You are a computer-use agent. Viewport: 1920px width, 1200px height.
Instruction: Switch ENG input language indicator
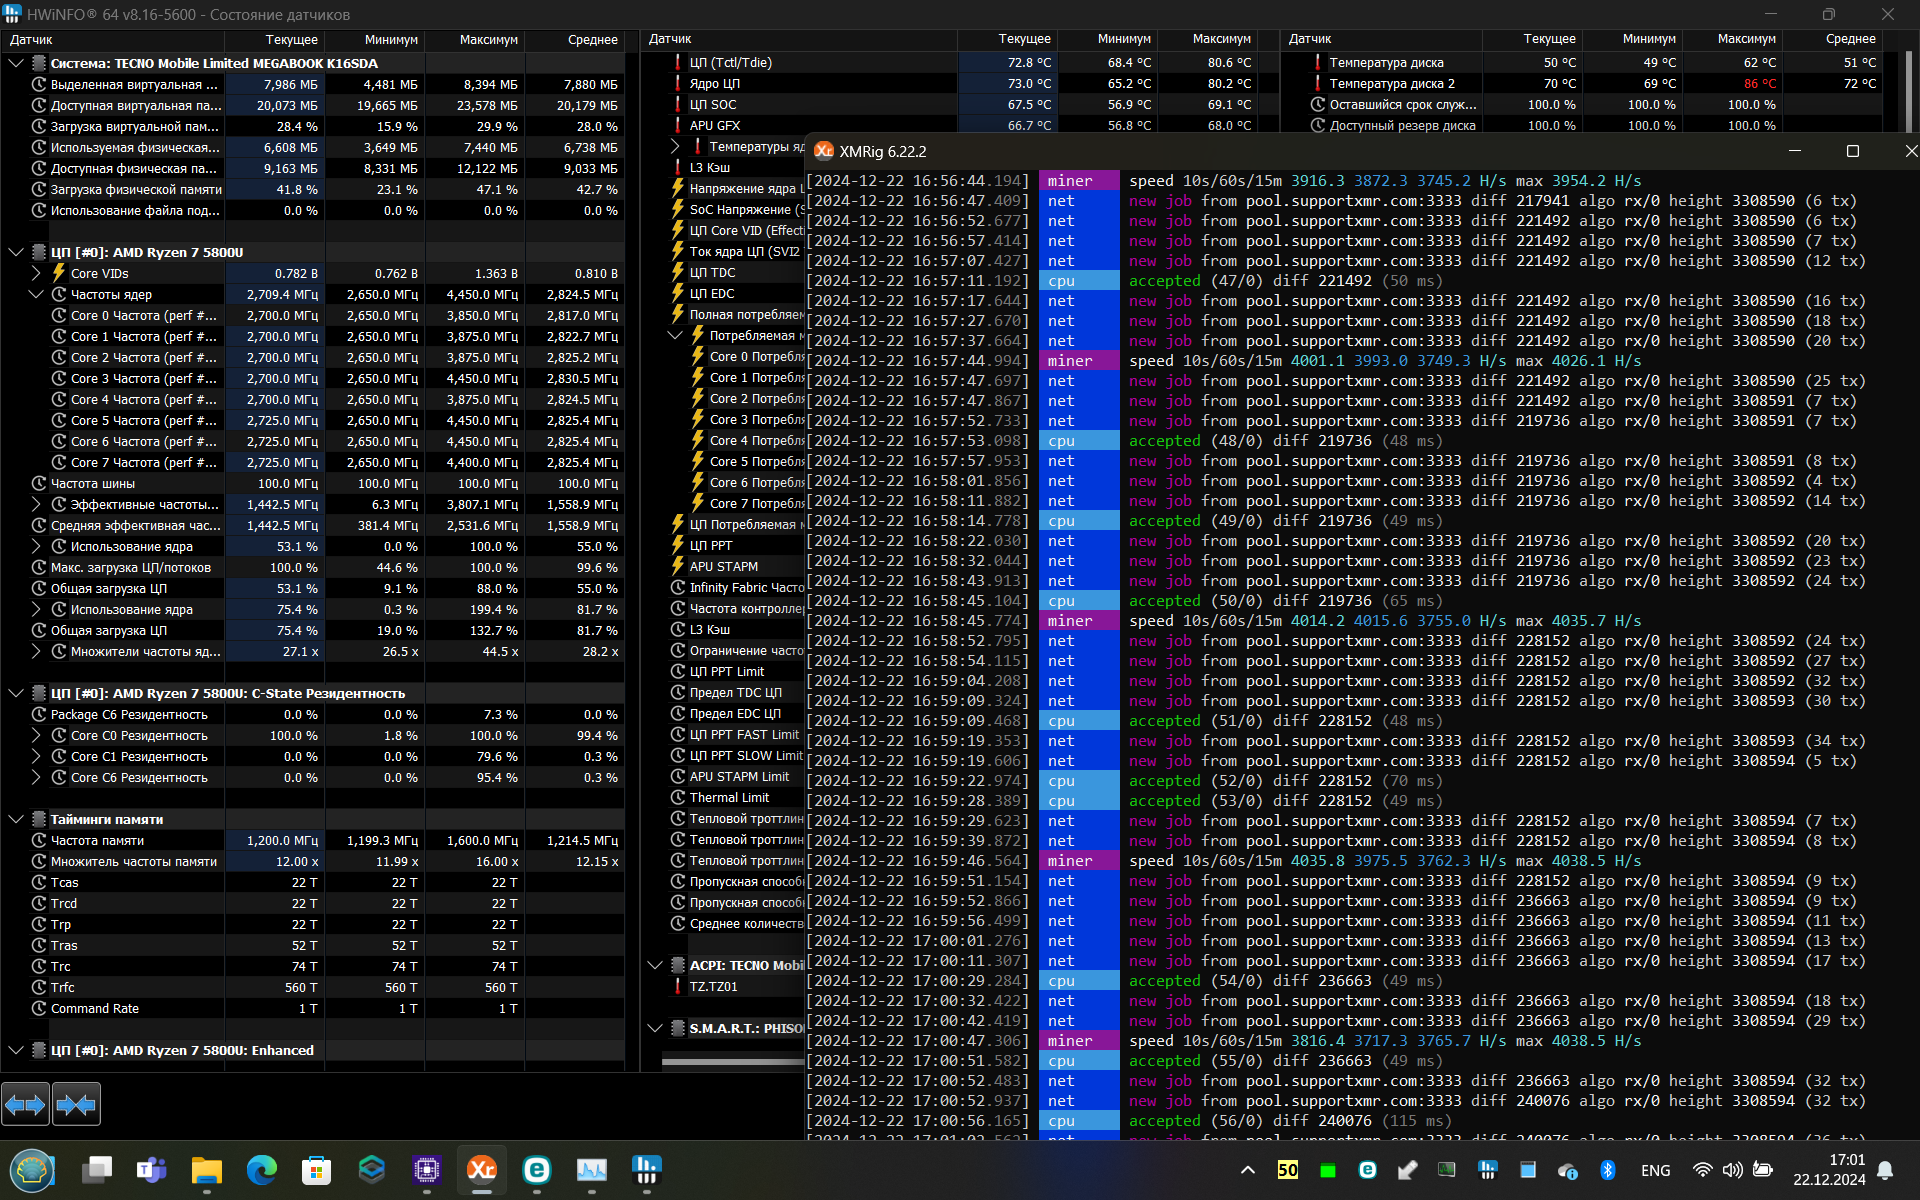tap(1655, 1170)
